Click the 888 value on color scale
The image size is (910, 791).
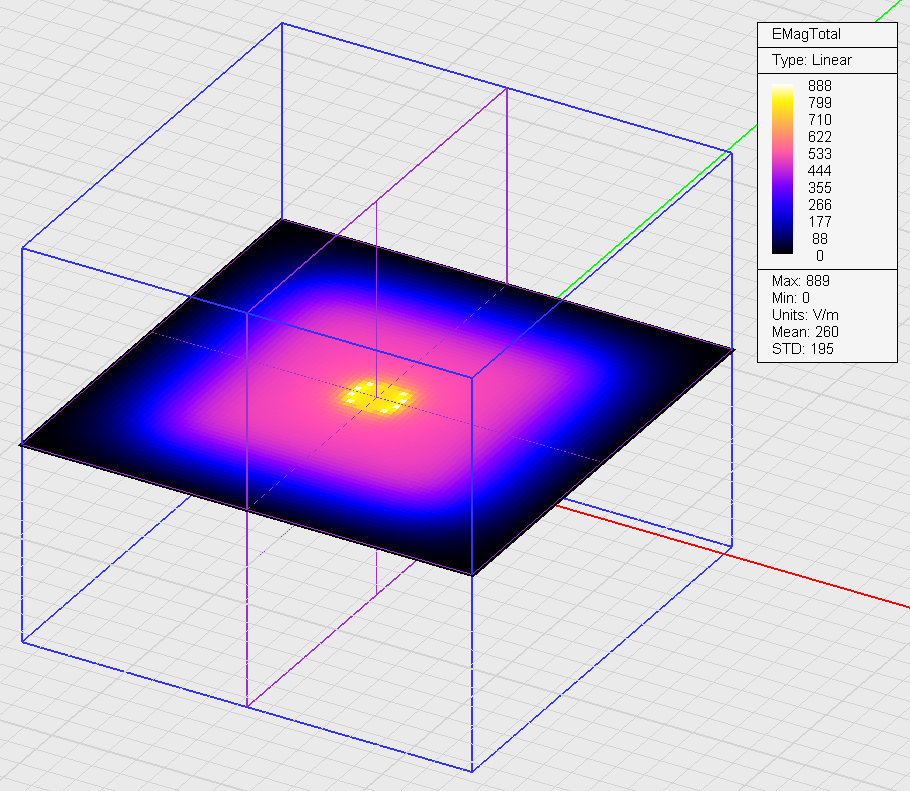pyautogui.click(x=819, y=86)
